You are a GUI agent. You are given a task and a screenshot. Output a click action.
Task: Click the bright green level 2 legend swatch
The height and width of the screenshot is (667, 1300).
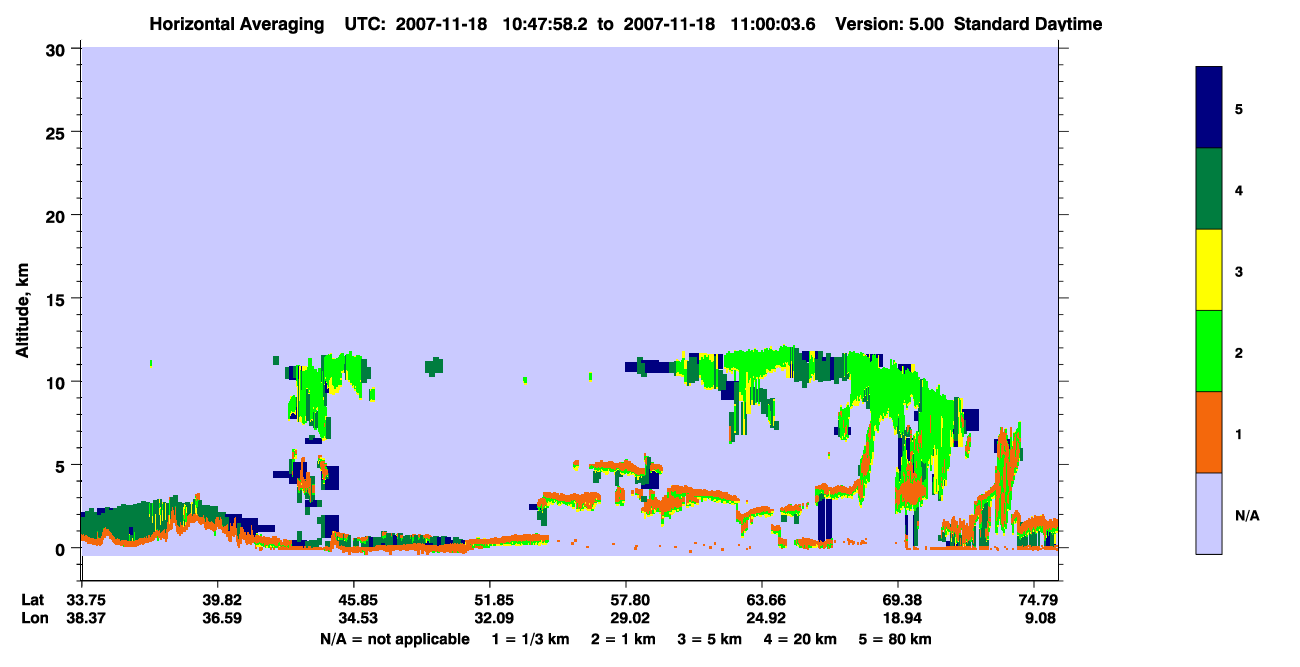tap(1209, 351)
